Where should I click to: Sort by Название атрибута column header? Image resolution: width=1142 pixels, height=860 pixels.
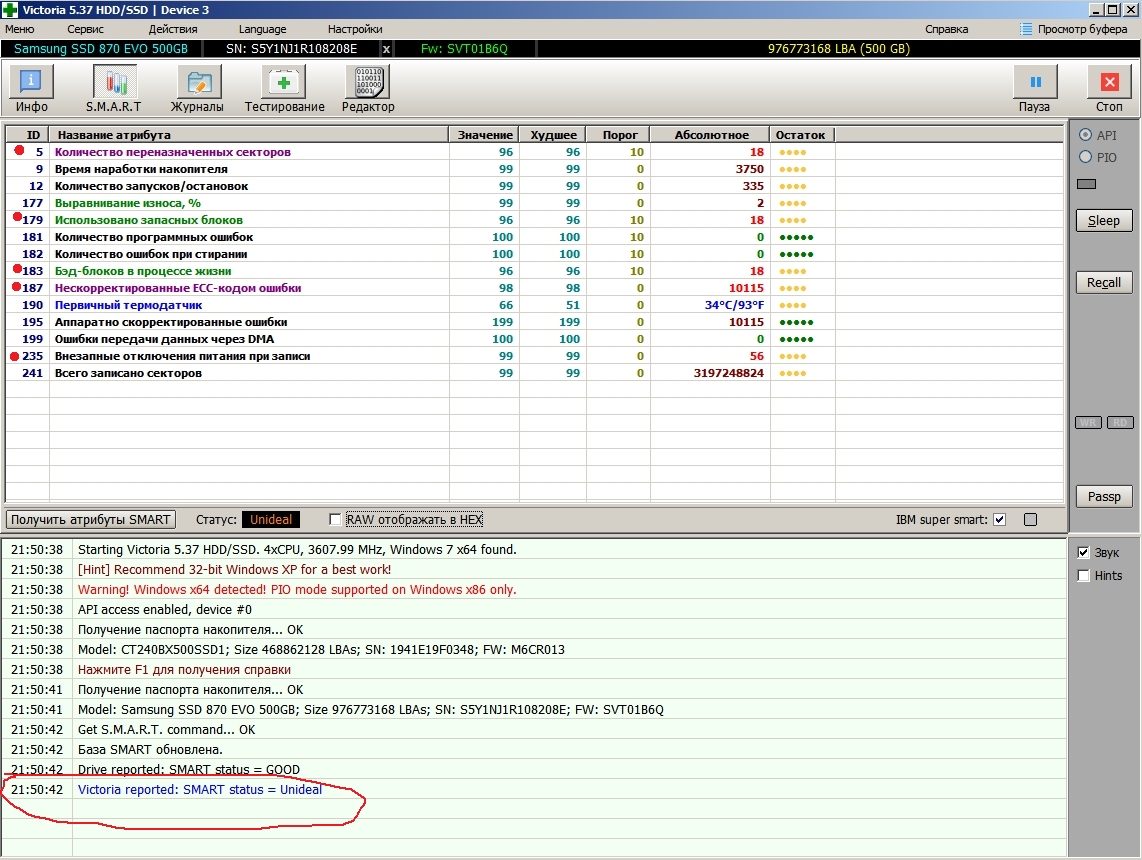(x=248, y=135)
